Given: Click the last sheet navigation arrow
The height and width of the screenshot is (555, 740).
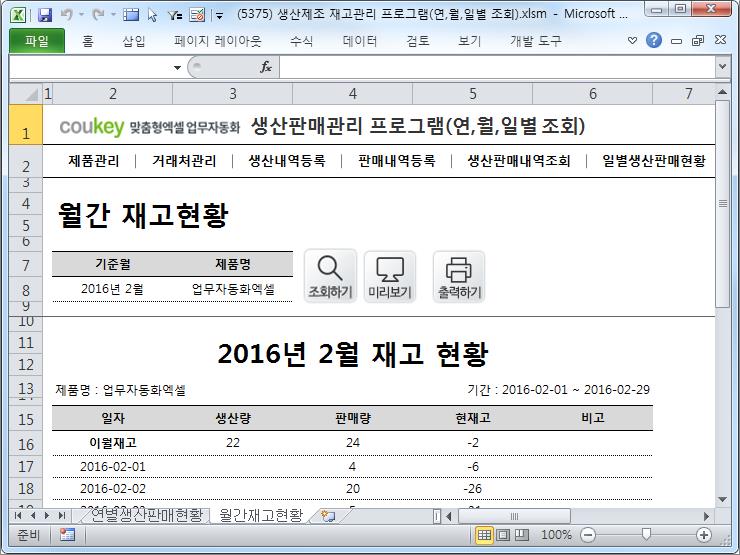Looking at the screenshot, I should click(62, 515).
